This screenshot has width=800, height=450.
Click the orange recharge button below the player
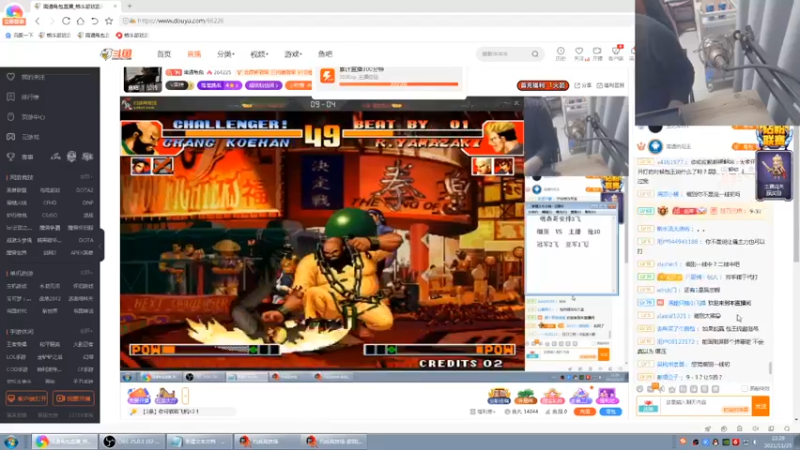pos(585,411)
